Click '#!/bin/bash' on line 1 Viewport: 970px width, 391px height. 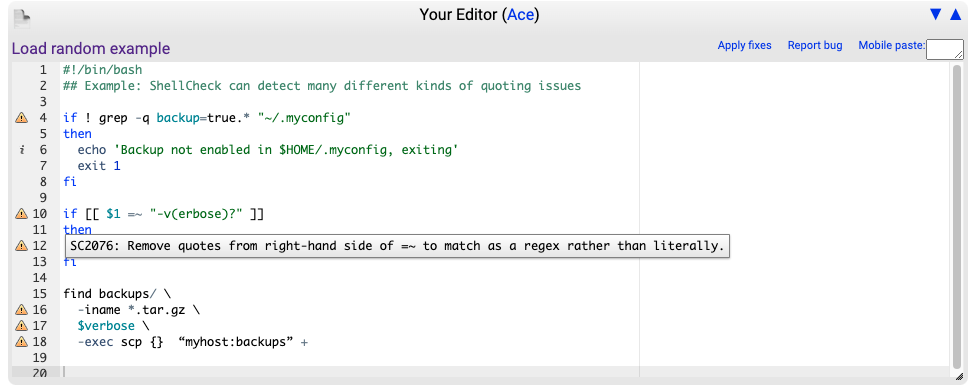point(103,70)
